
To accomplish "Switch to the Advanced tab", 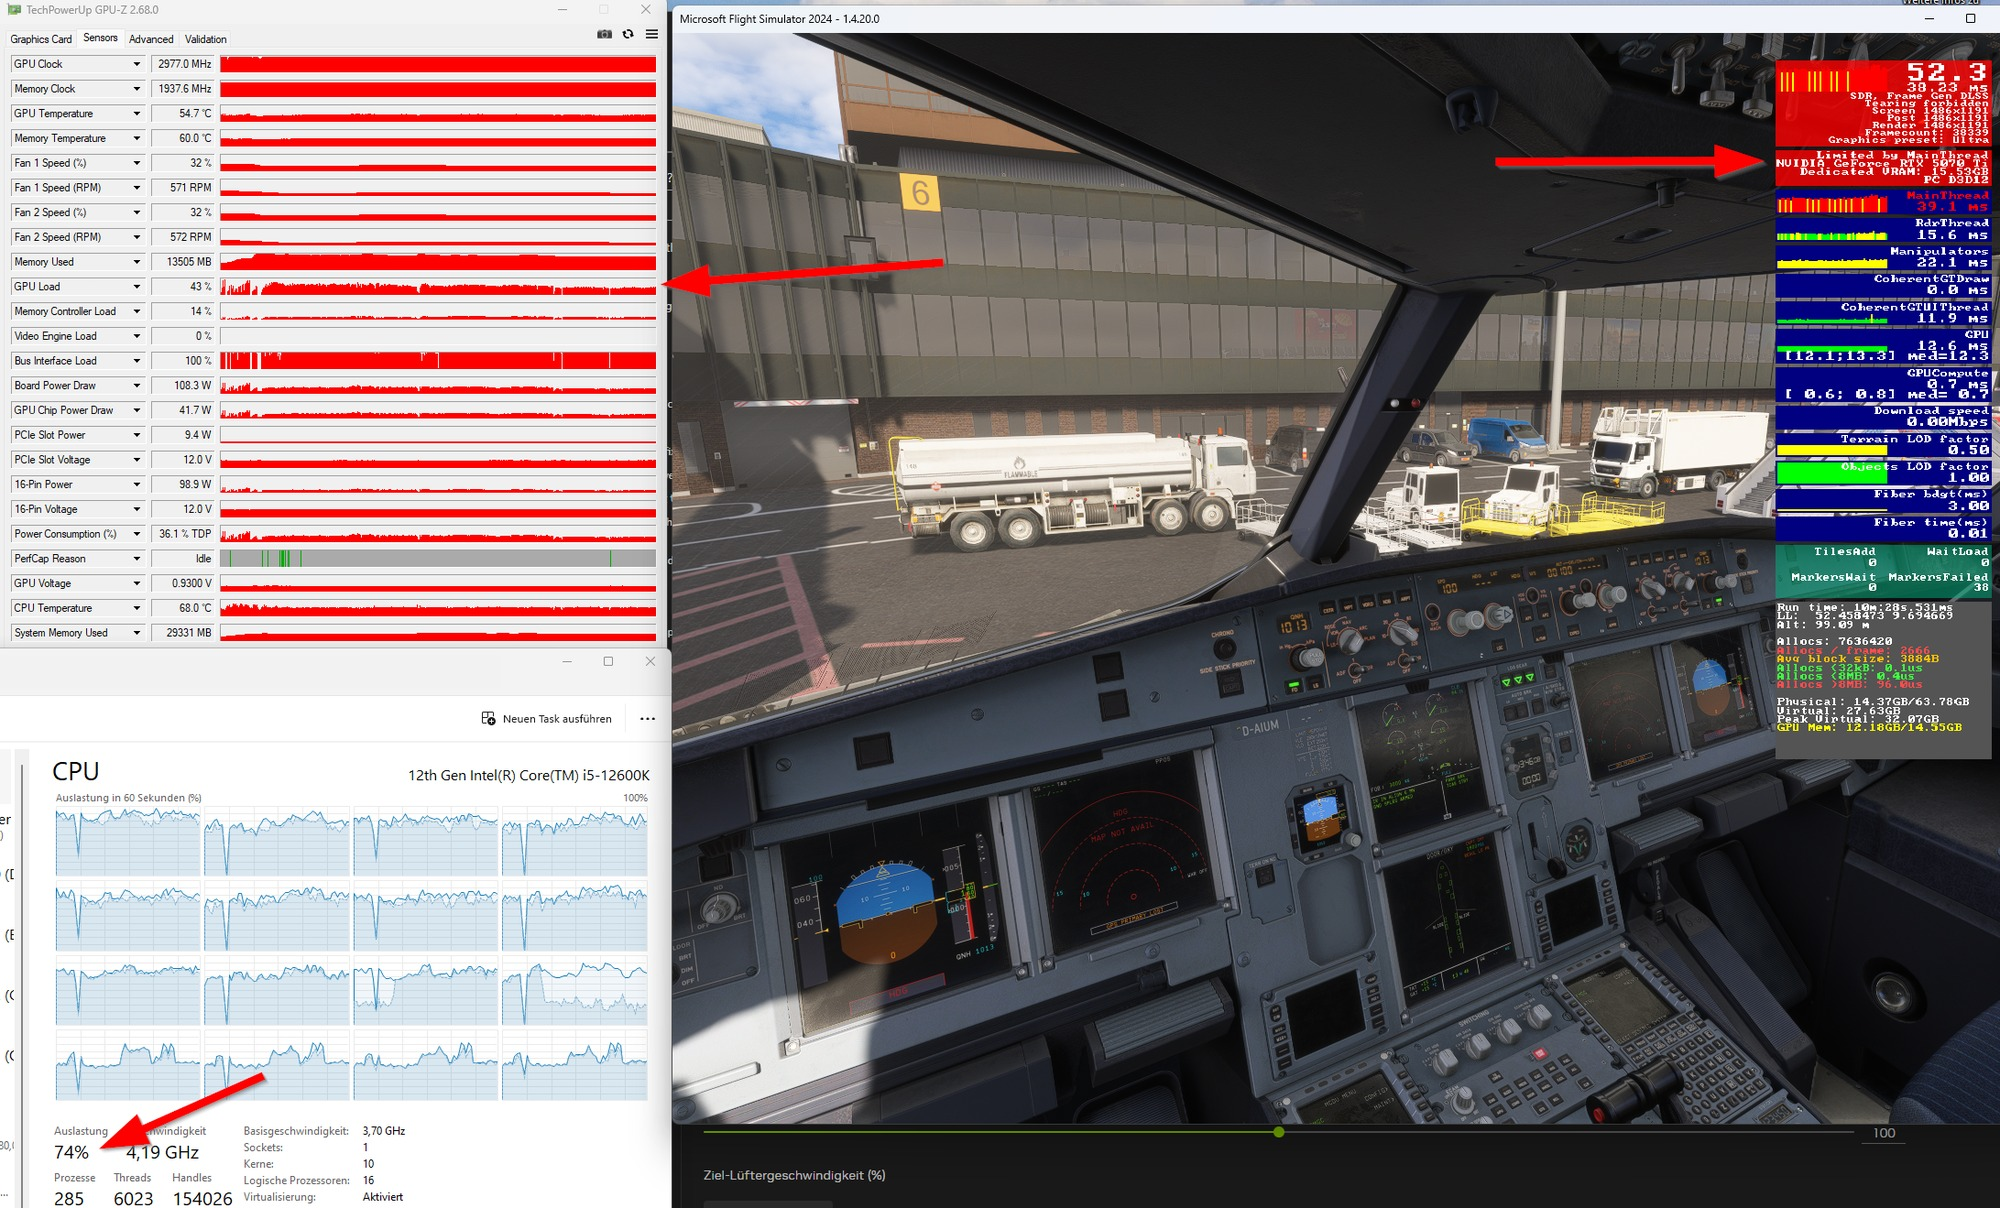I will [151, 39].
